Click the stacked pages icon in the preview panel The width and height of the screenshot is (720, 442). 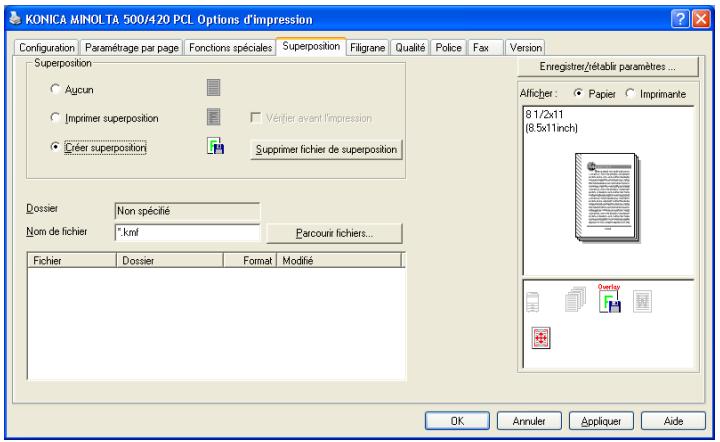[575, 300]
